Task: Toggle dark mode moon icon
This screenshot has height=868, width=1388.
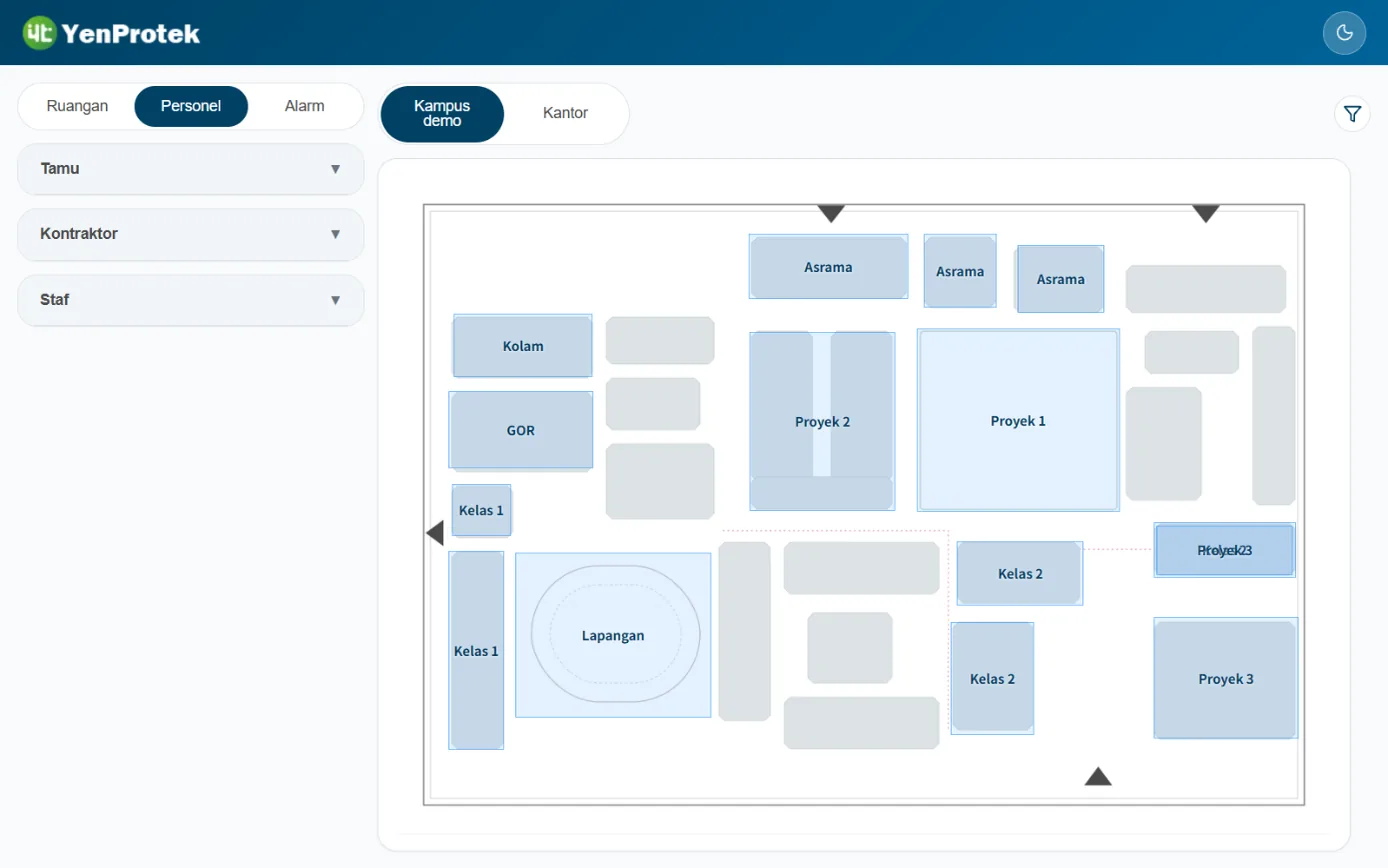Action: (x=1344, y=33)
